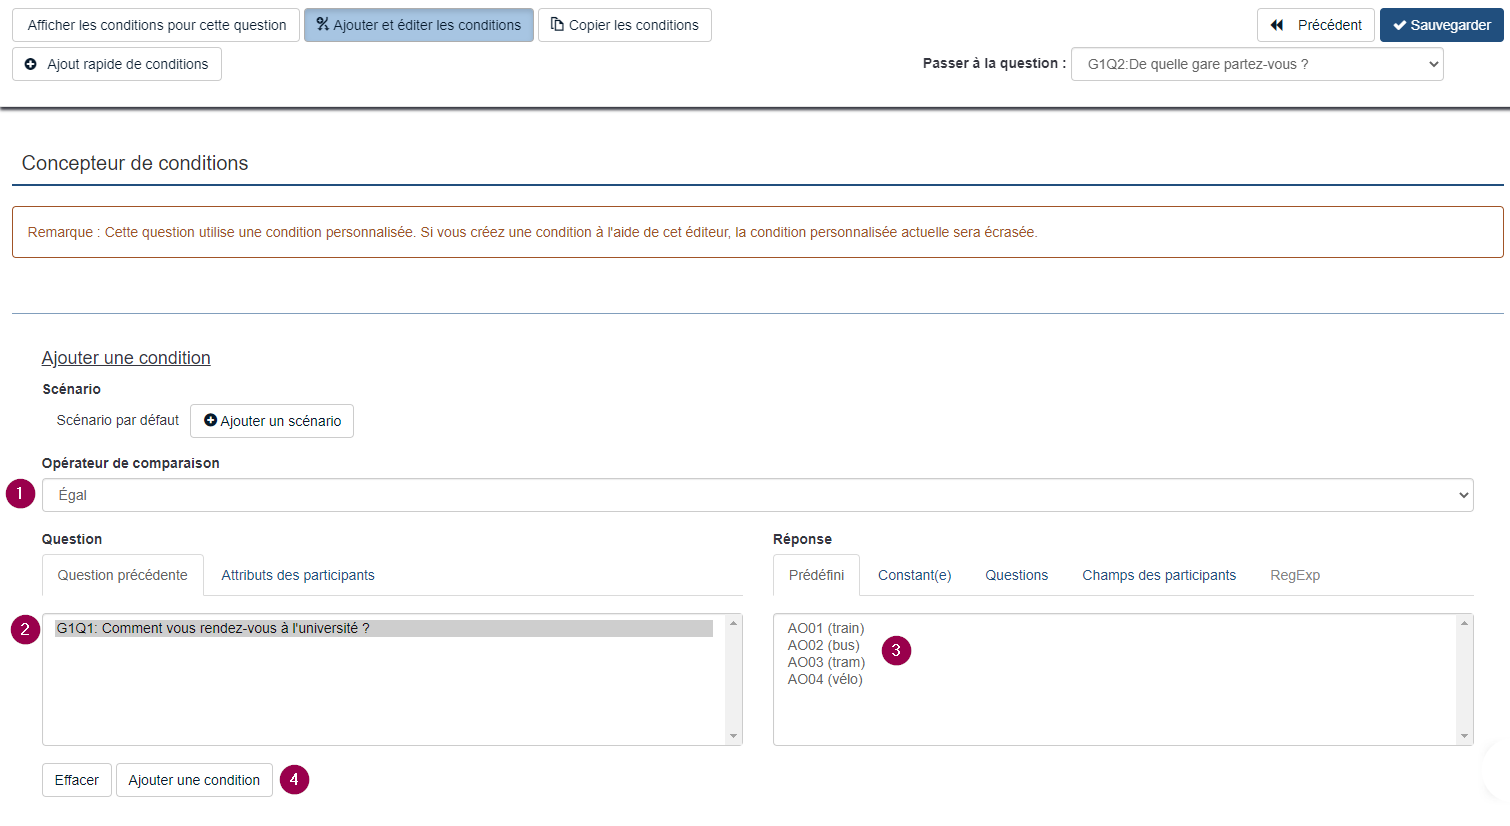Open the Constant(e) tab
1510x826 pixels.
coord(914,575)
